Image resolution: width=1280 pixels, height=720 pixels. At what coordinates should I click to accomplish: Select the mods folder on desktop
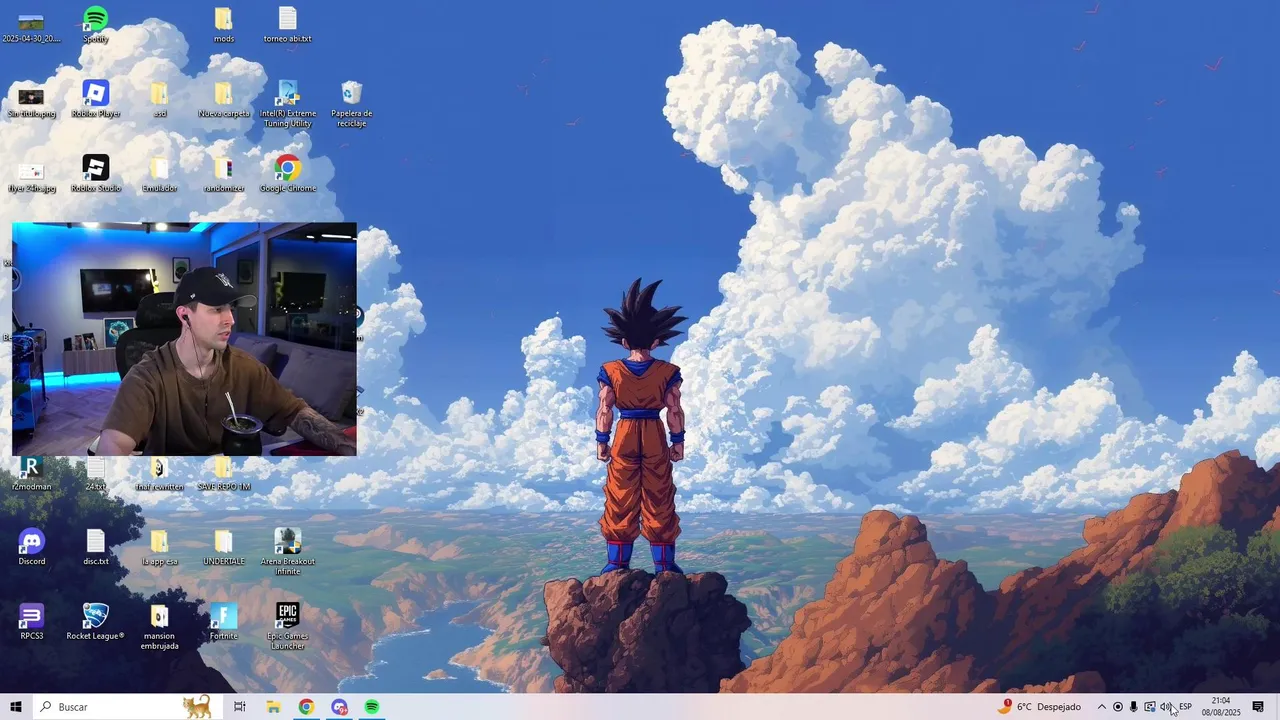223,24
